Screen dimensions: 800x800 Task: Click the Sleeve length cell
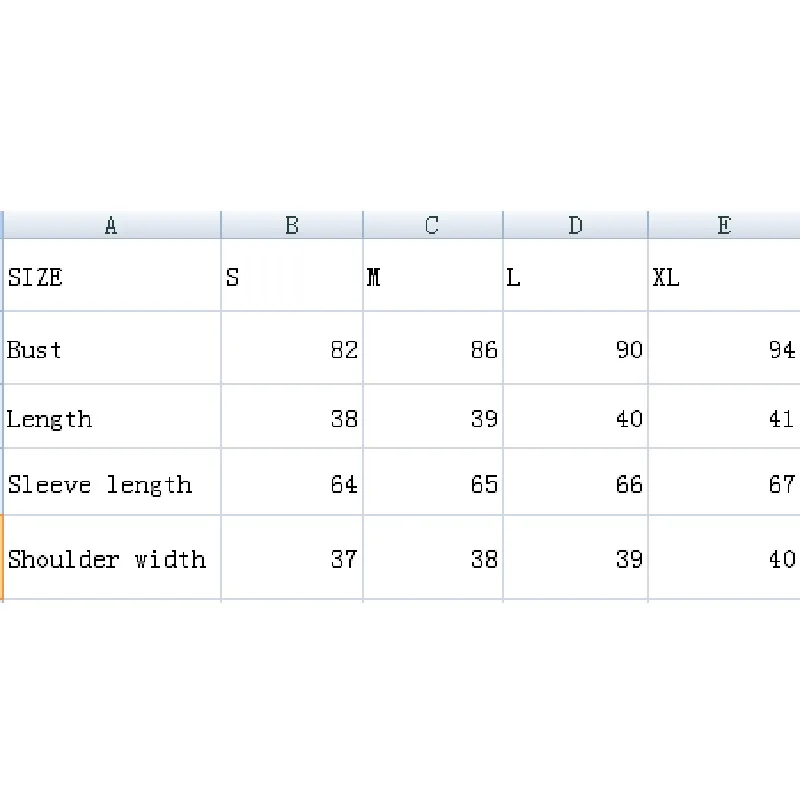[111, 484]
